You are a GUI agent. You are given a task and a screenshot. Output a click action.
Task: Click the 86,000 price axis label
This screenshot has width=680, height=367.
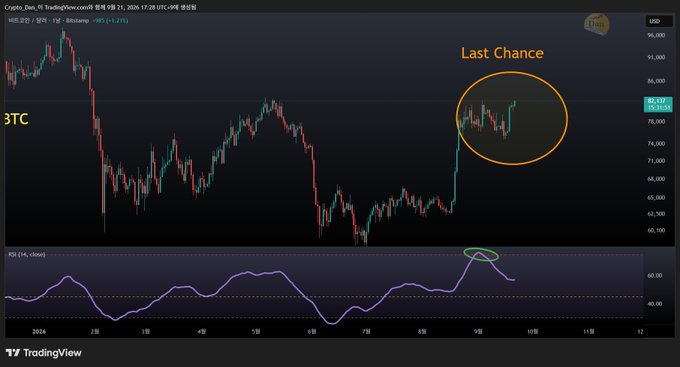pyautogui.click(x=656, y=81)
